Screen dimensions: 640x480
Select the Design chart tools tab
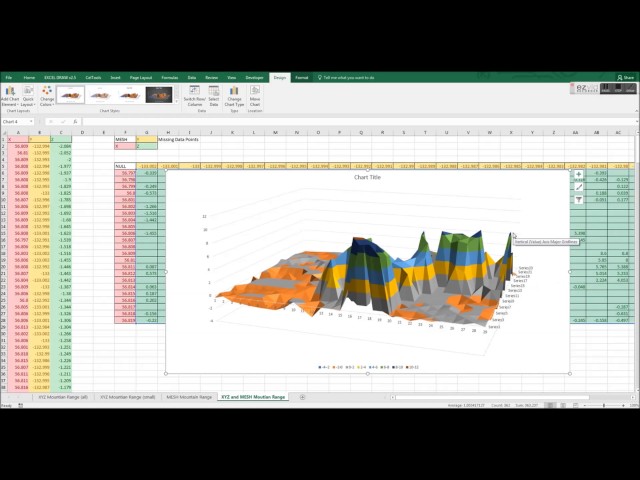point(280,78)
